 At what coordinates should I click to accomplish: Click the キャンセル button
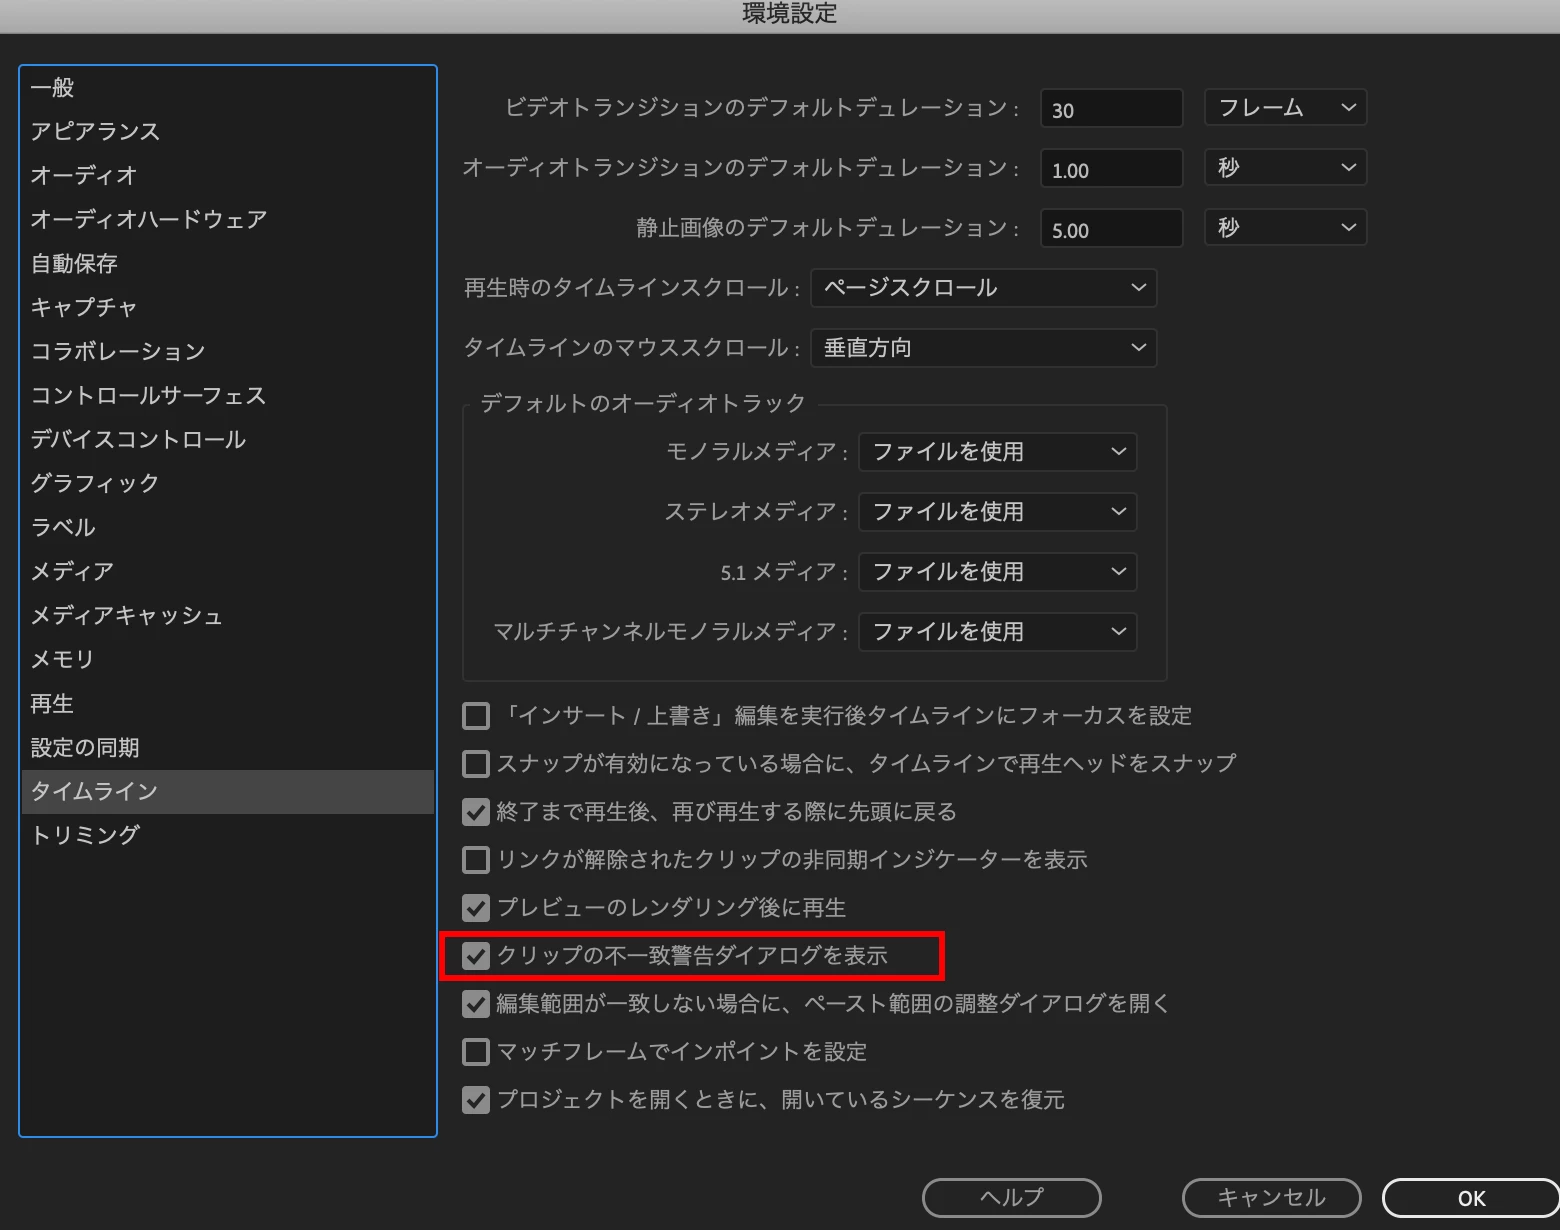[1272, 1198]
